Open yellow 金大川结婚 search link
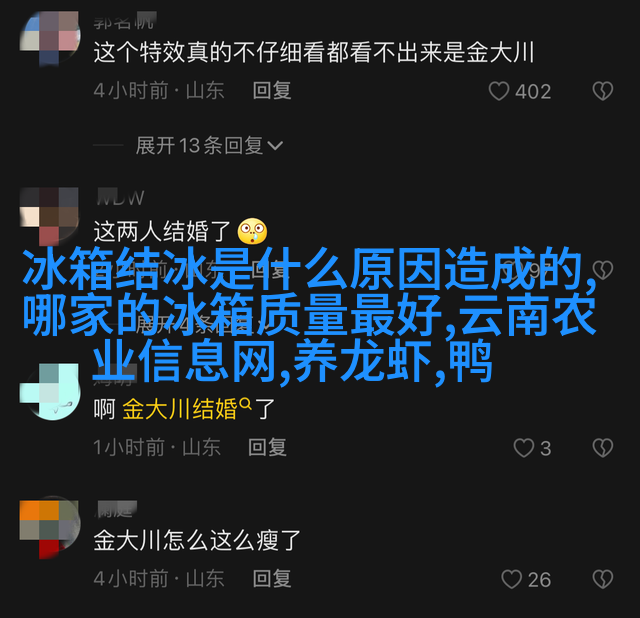This screenshot has width=640, height=618. tap(180, 409)
